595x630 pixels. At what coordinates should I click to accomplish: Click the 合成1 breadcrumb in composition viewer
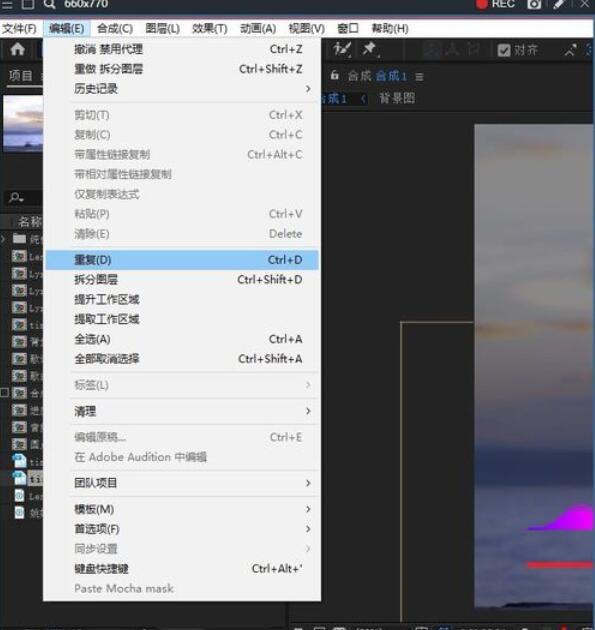click(x=333, y=98)
